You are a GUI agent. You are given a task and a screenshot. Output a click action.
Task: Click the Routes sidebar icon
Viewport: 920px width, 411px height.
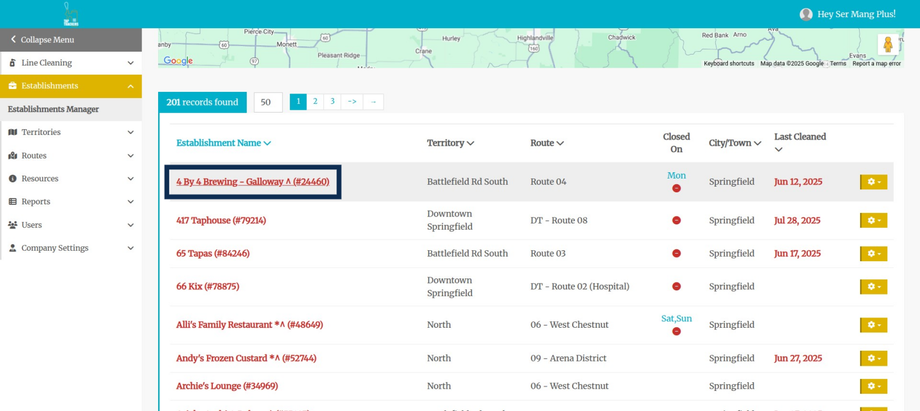coord(12,156)
